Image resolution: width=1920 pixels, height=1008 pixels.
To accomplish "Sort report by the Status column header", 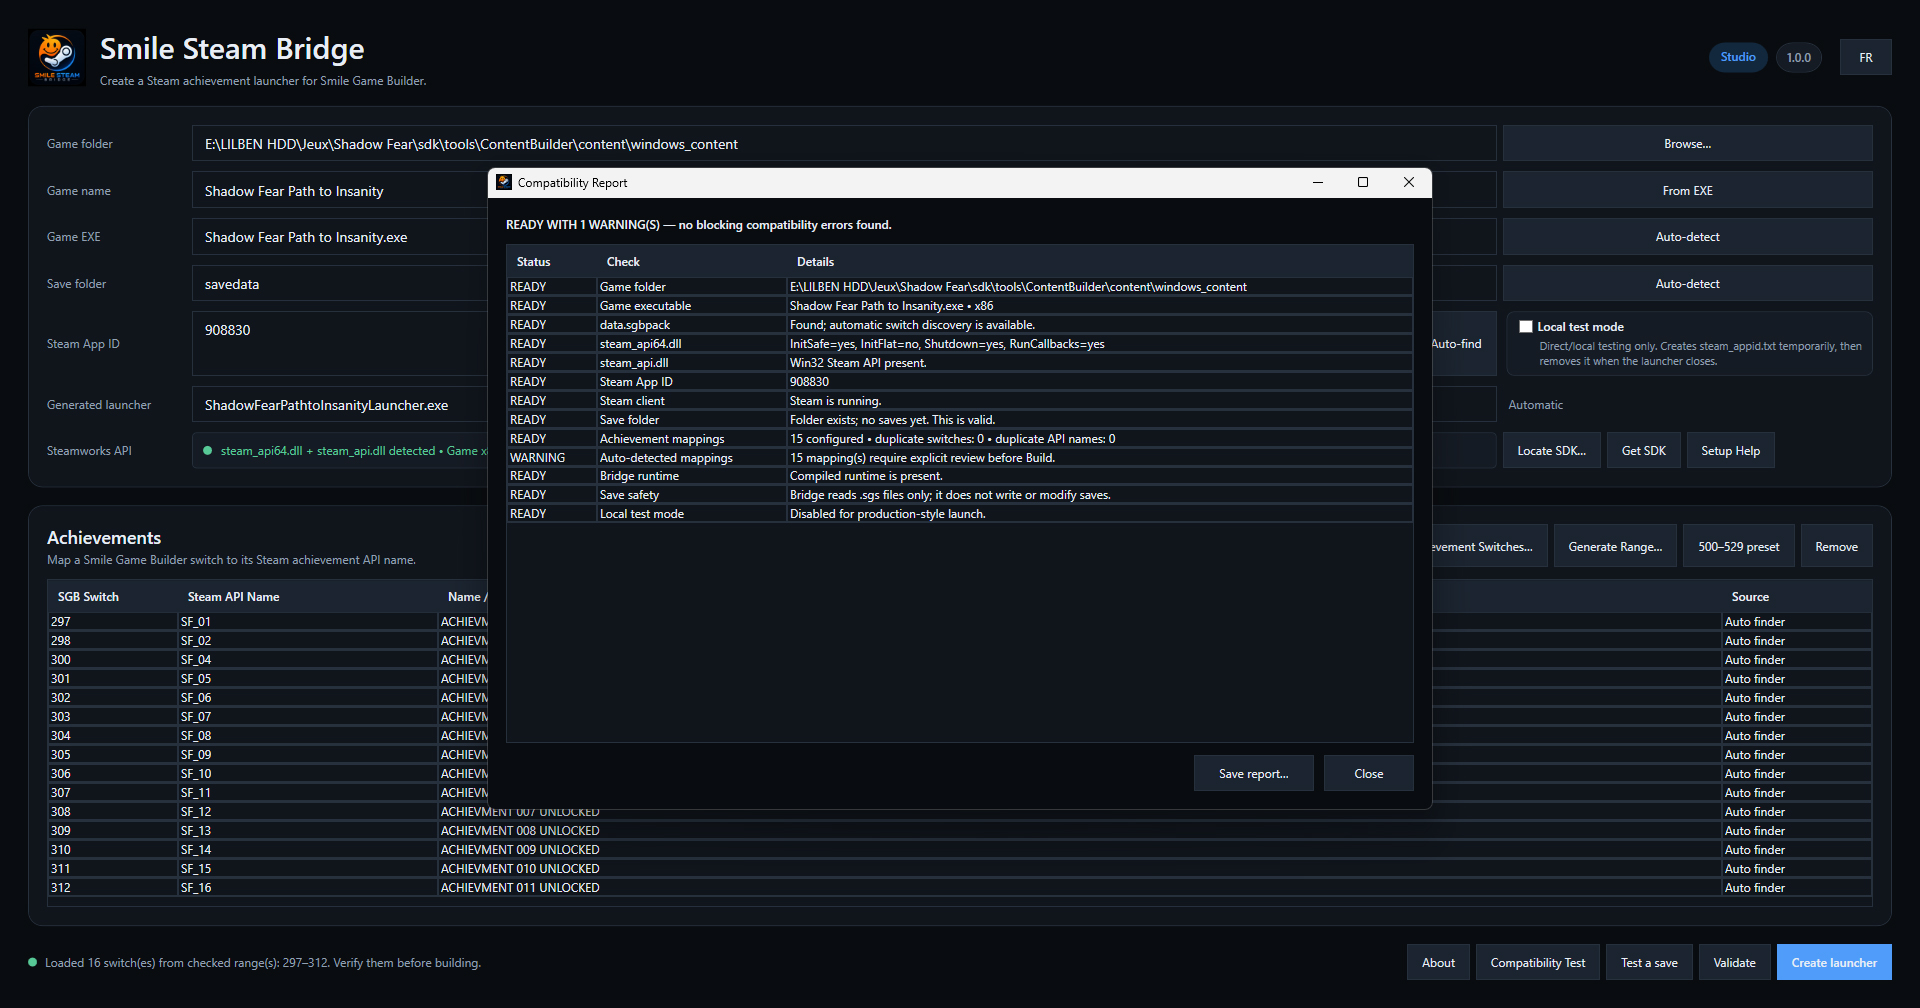I will (552, 262).
